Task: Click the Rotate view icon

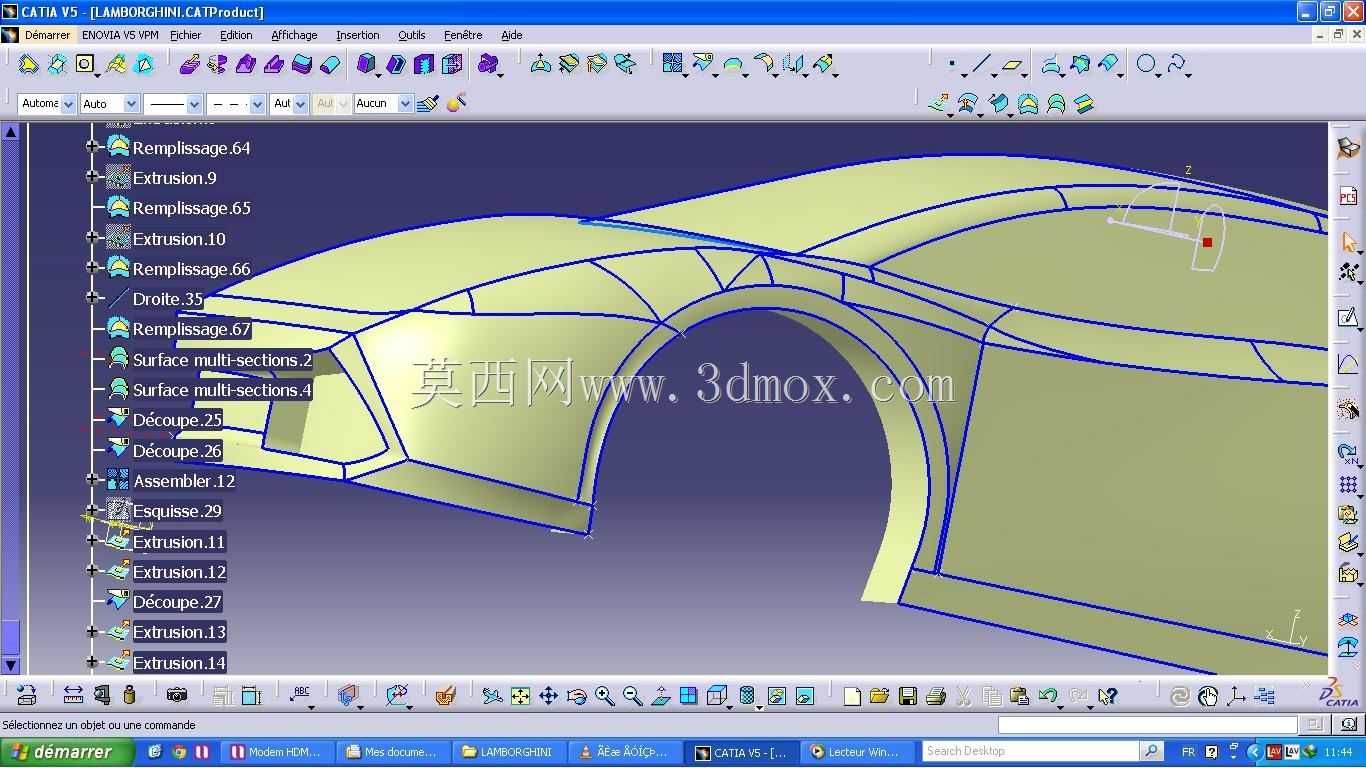Action: [576, 696]
